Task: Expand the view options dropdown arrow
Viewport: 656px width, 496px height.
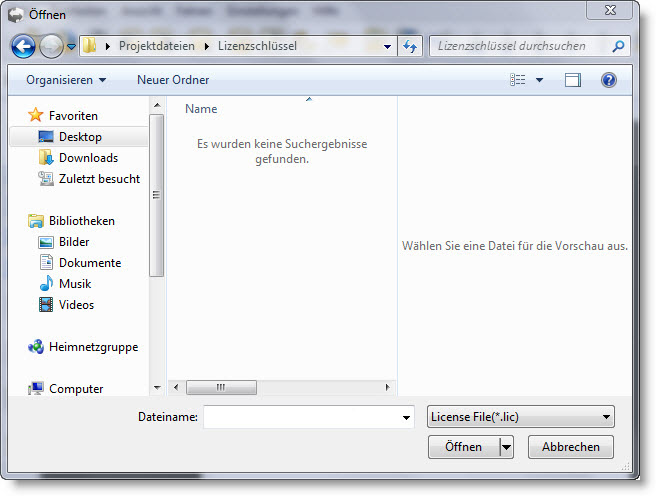Action: pos(540,80)
